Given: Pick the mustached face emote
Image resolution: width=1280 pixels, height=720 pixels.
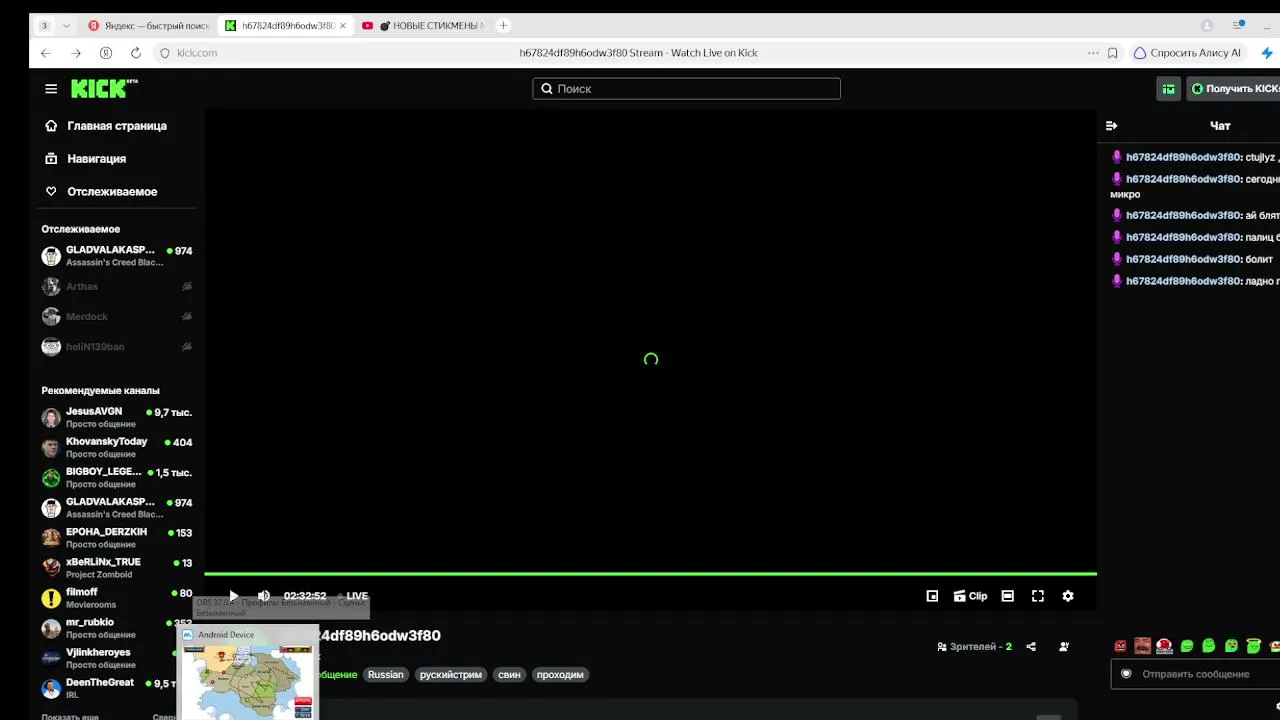Looking at the screenshot, I should (x=1142, y=646).
